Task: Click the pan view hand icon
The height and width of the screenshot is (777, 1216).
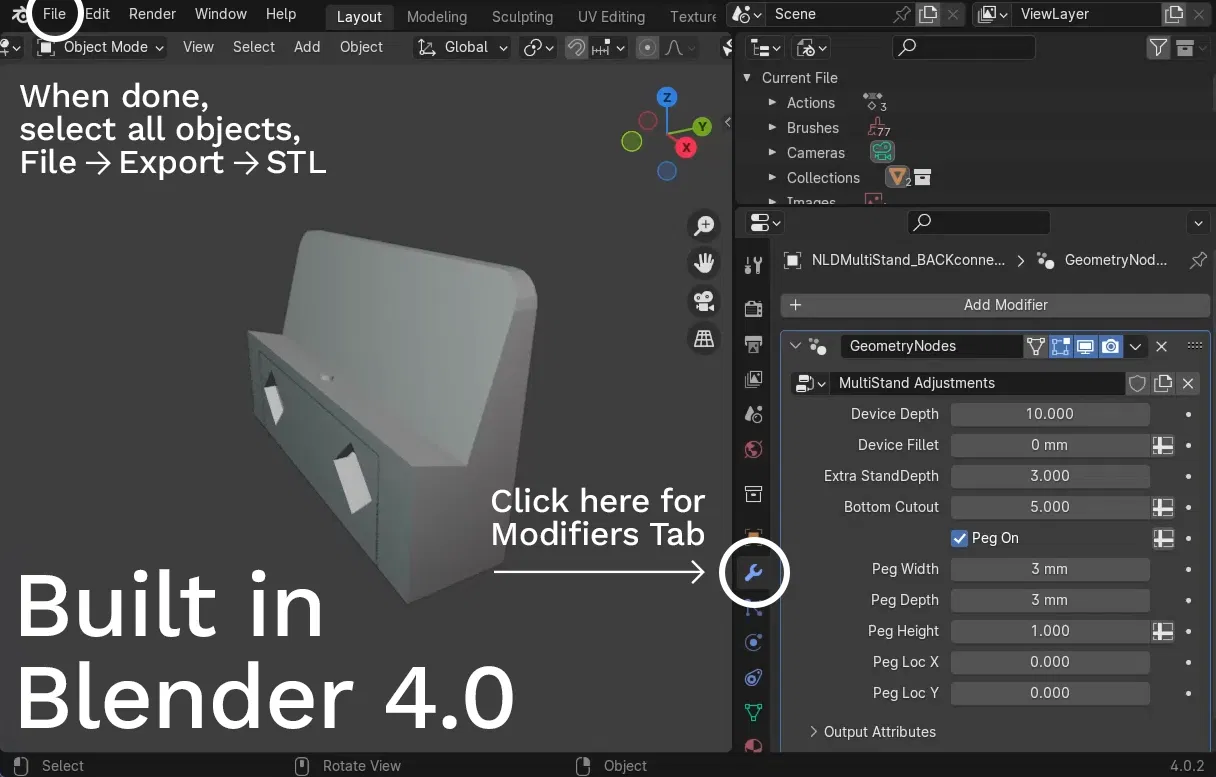Action: click(704, 263)
